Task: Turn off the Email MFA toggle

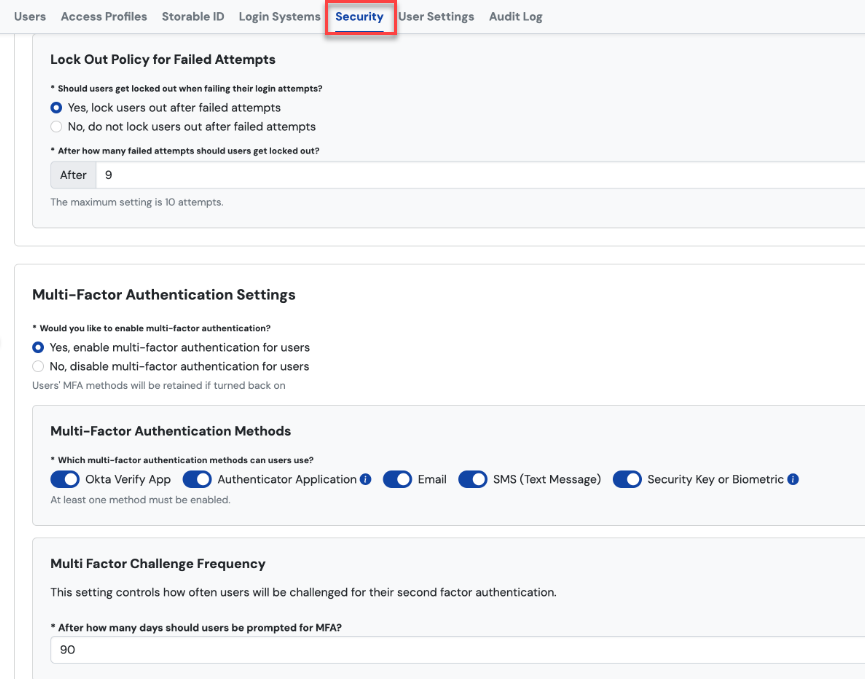Action: 397,480
